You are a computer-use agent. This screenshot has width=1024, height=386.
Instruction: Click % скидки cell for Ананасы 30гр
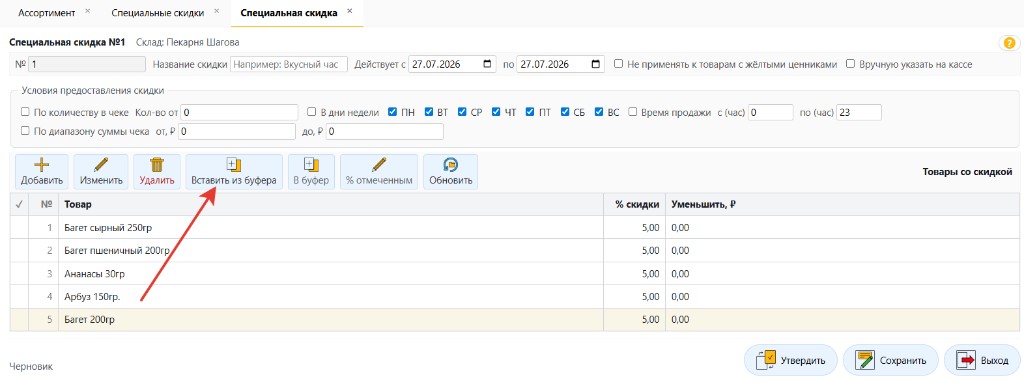point(634,273)
